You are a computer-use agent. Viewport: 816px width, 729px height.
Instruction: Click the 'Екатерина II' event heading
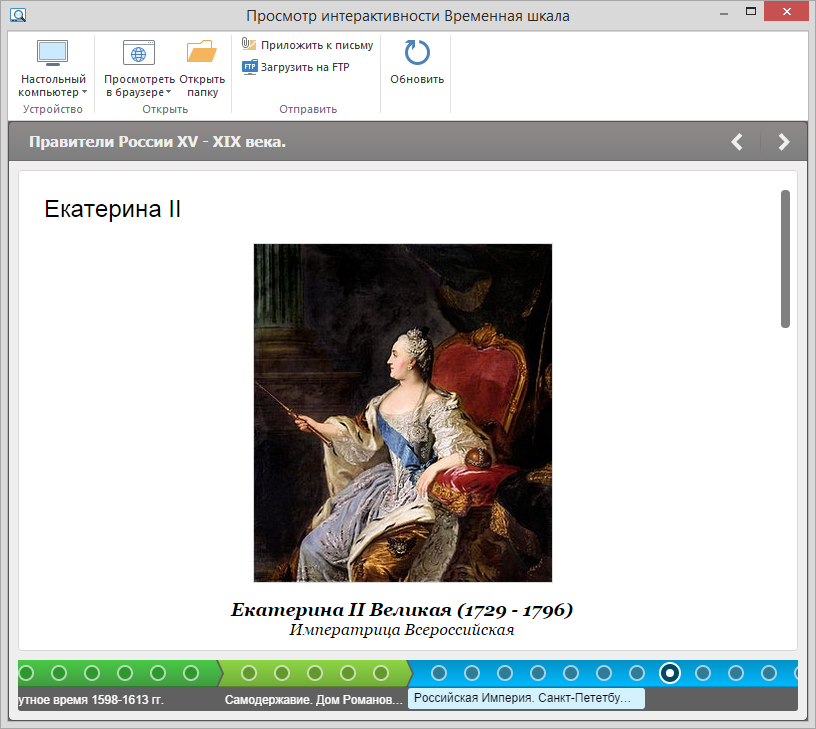click(112, 209)
